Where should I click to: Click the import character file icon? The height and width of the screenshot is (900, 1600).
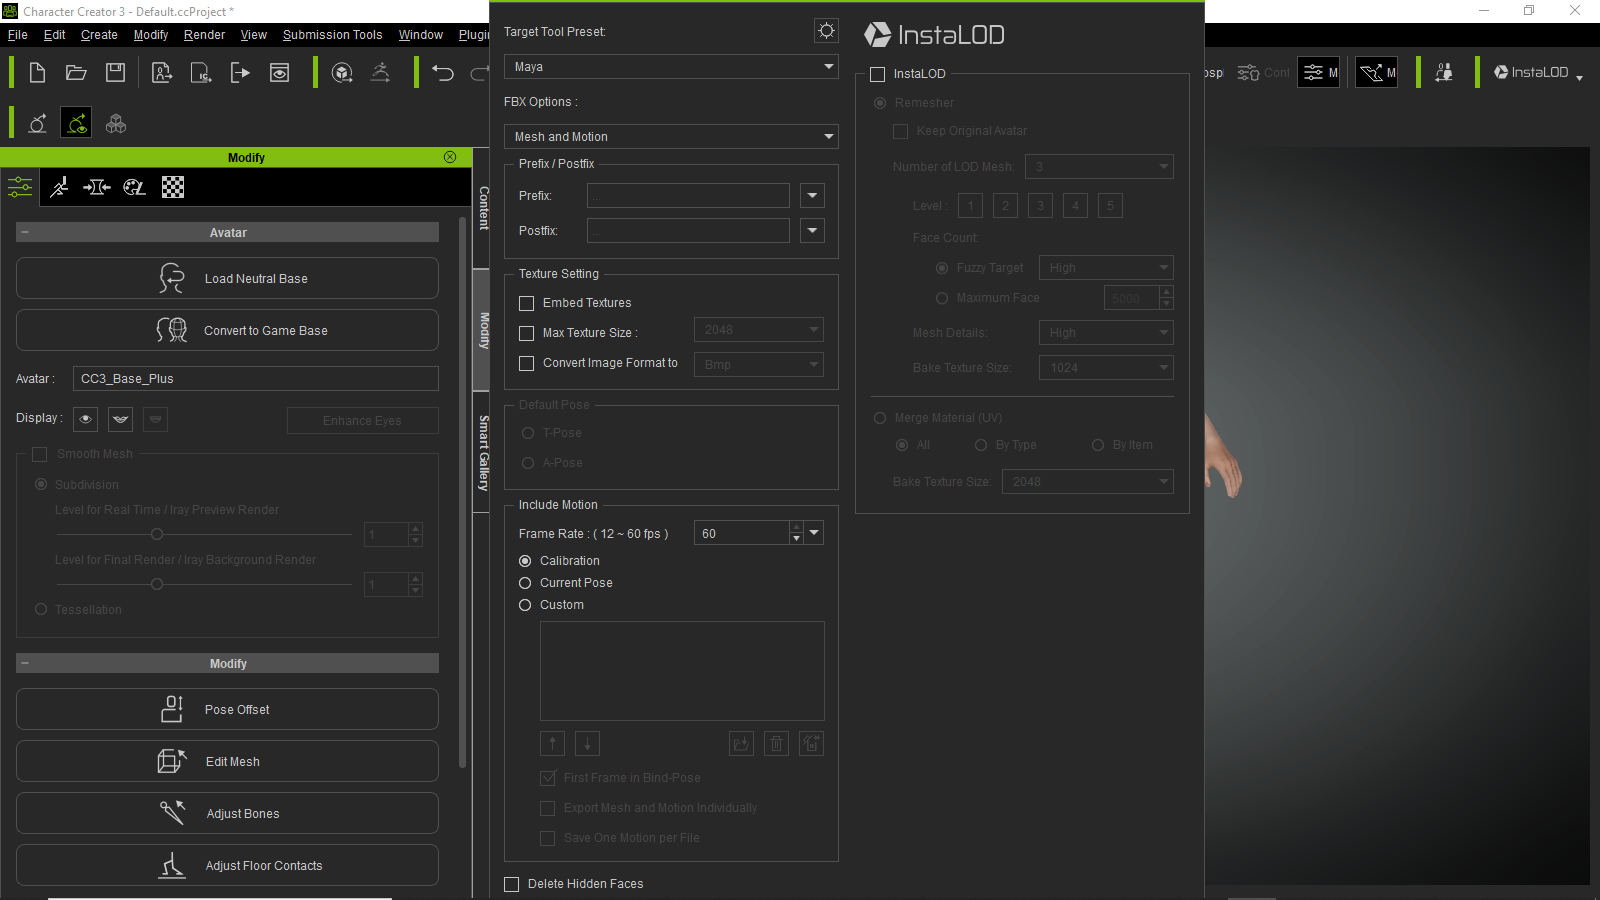(162, 73)
